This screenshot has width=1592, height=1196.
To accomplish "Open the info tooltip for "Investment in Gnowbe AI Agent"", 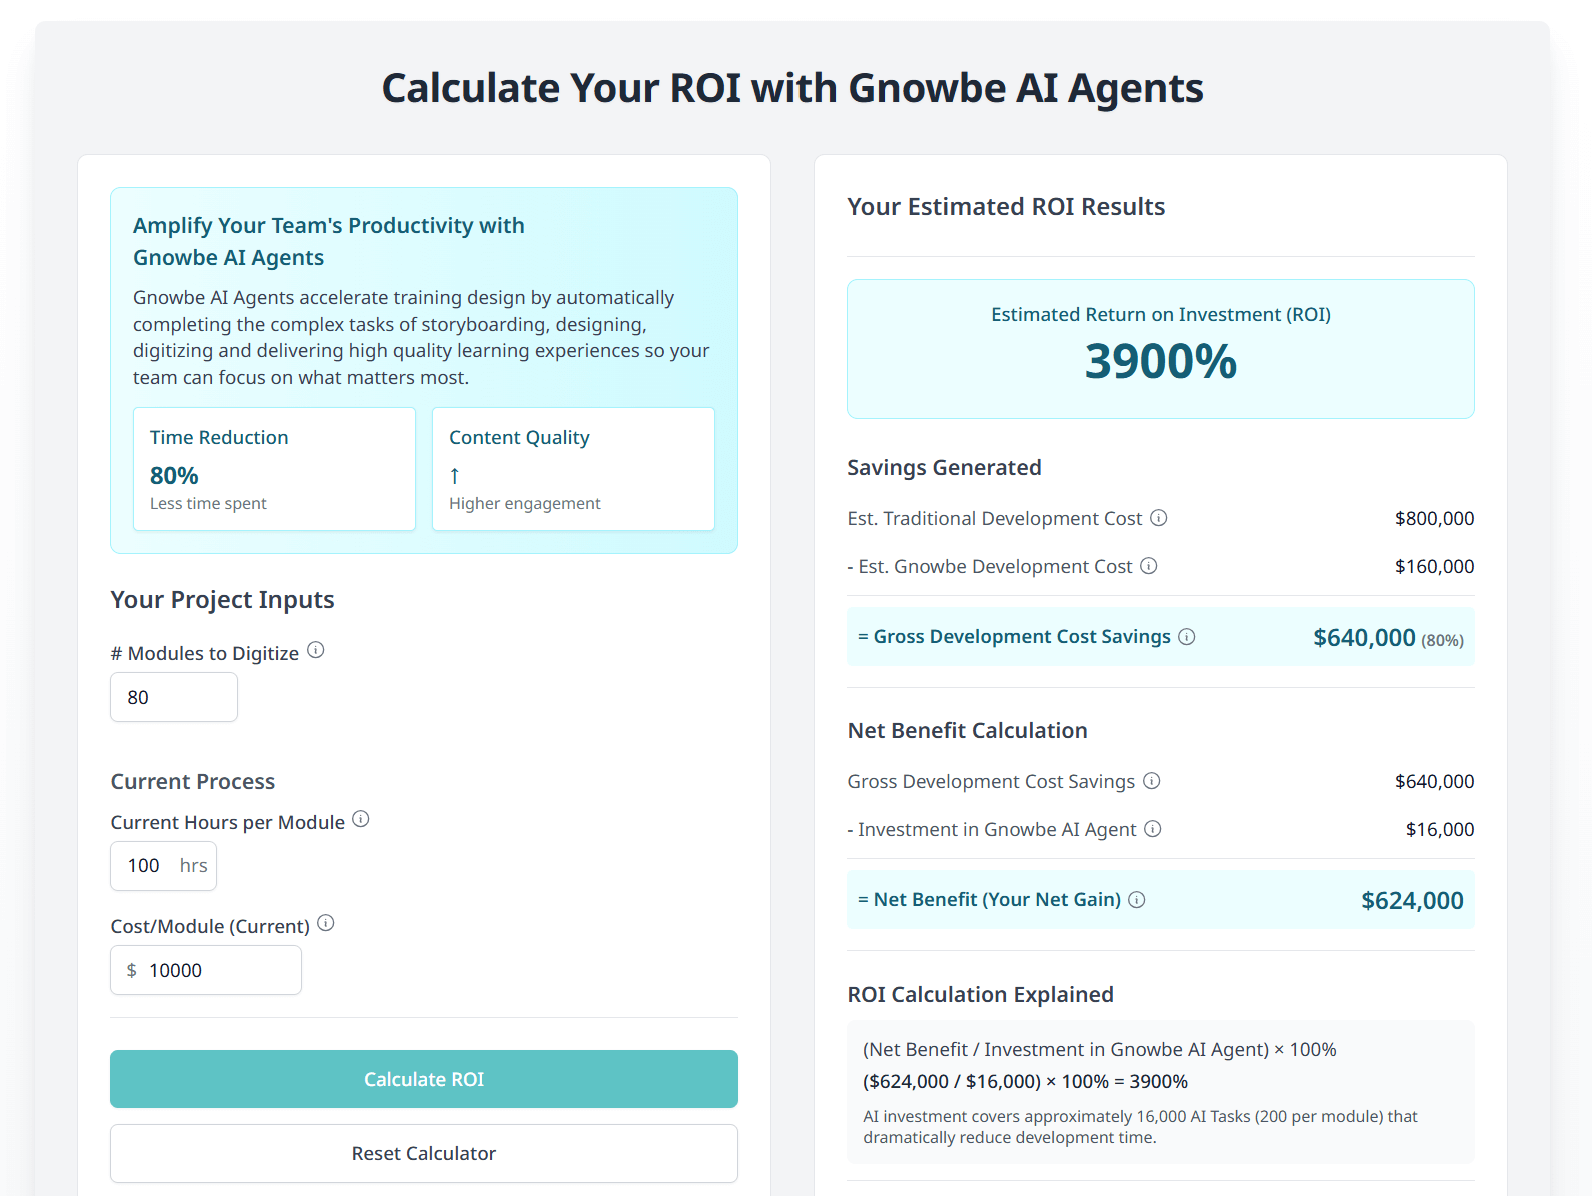I will point(1153,829).
